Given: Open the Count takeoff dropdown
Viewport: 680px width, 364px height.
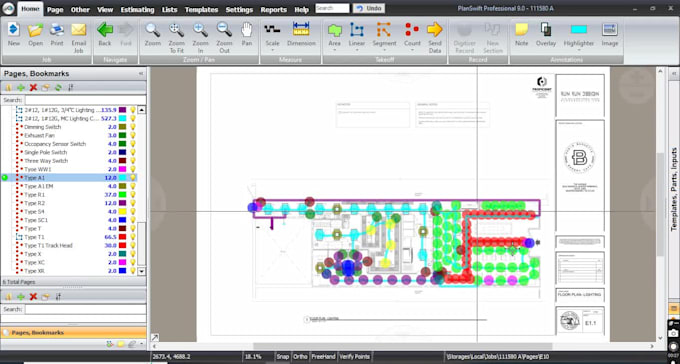Looking at the screenshot, I should (x=412, y=50).
